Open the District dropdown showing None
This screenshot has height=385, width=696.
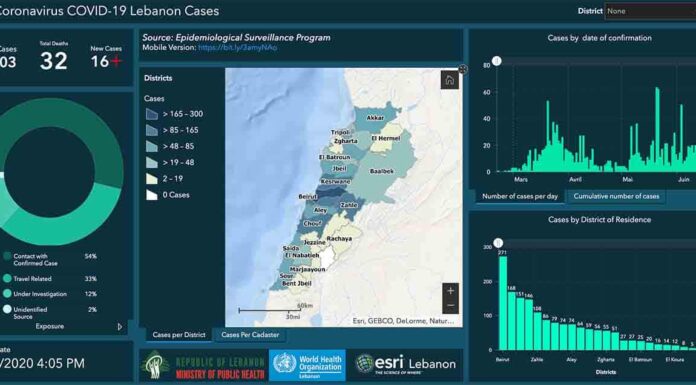(x=650, y=11)
